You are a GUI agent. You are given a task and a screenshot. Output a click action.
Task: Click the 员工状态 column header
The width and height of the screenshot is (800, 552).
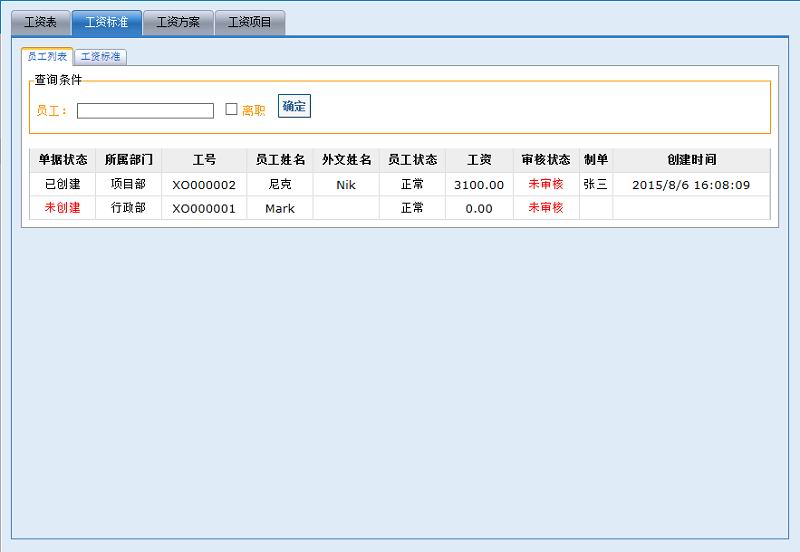pos(412,160)
